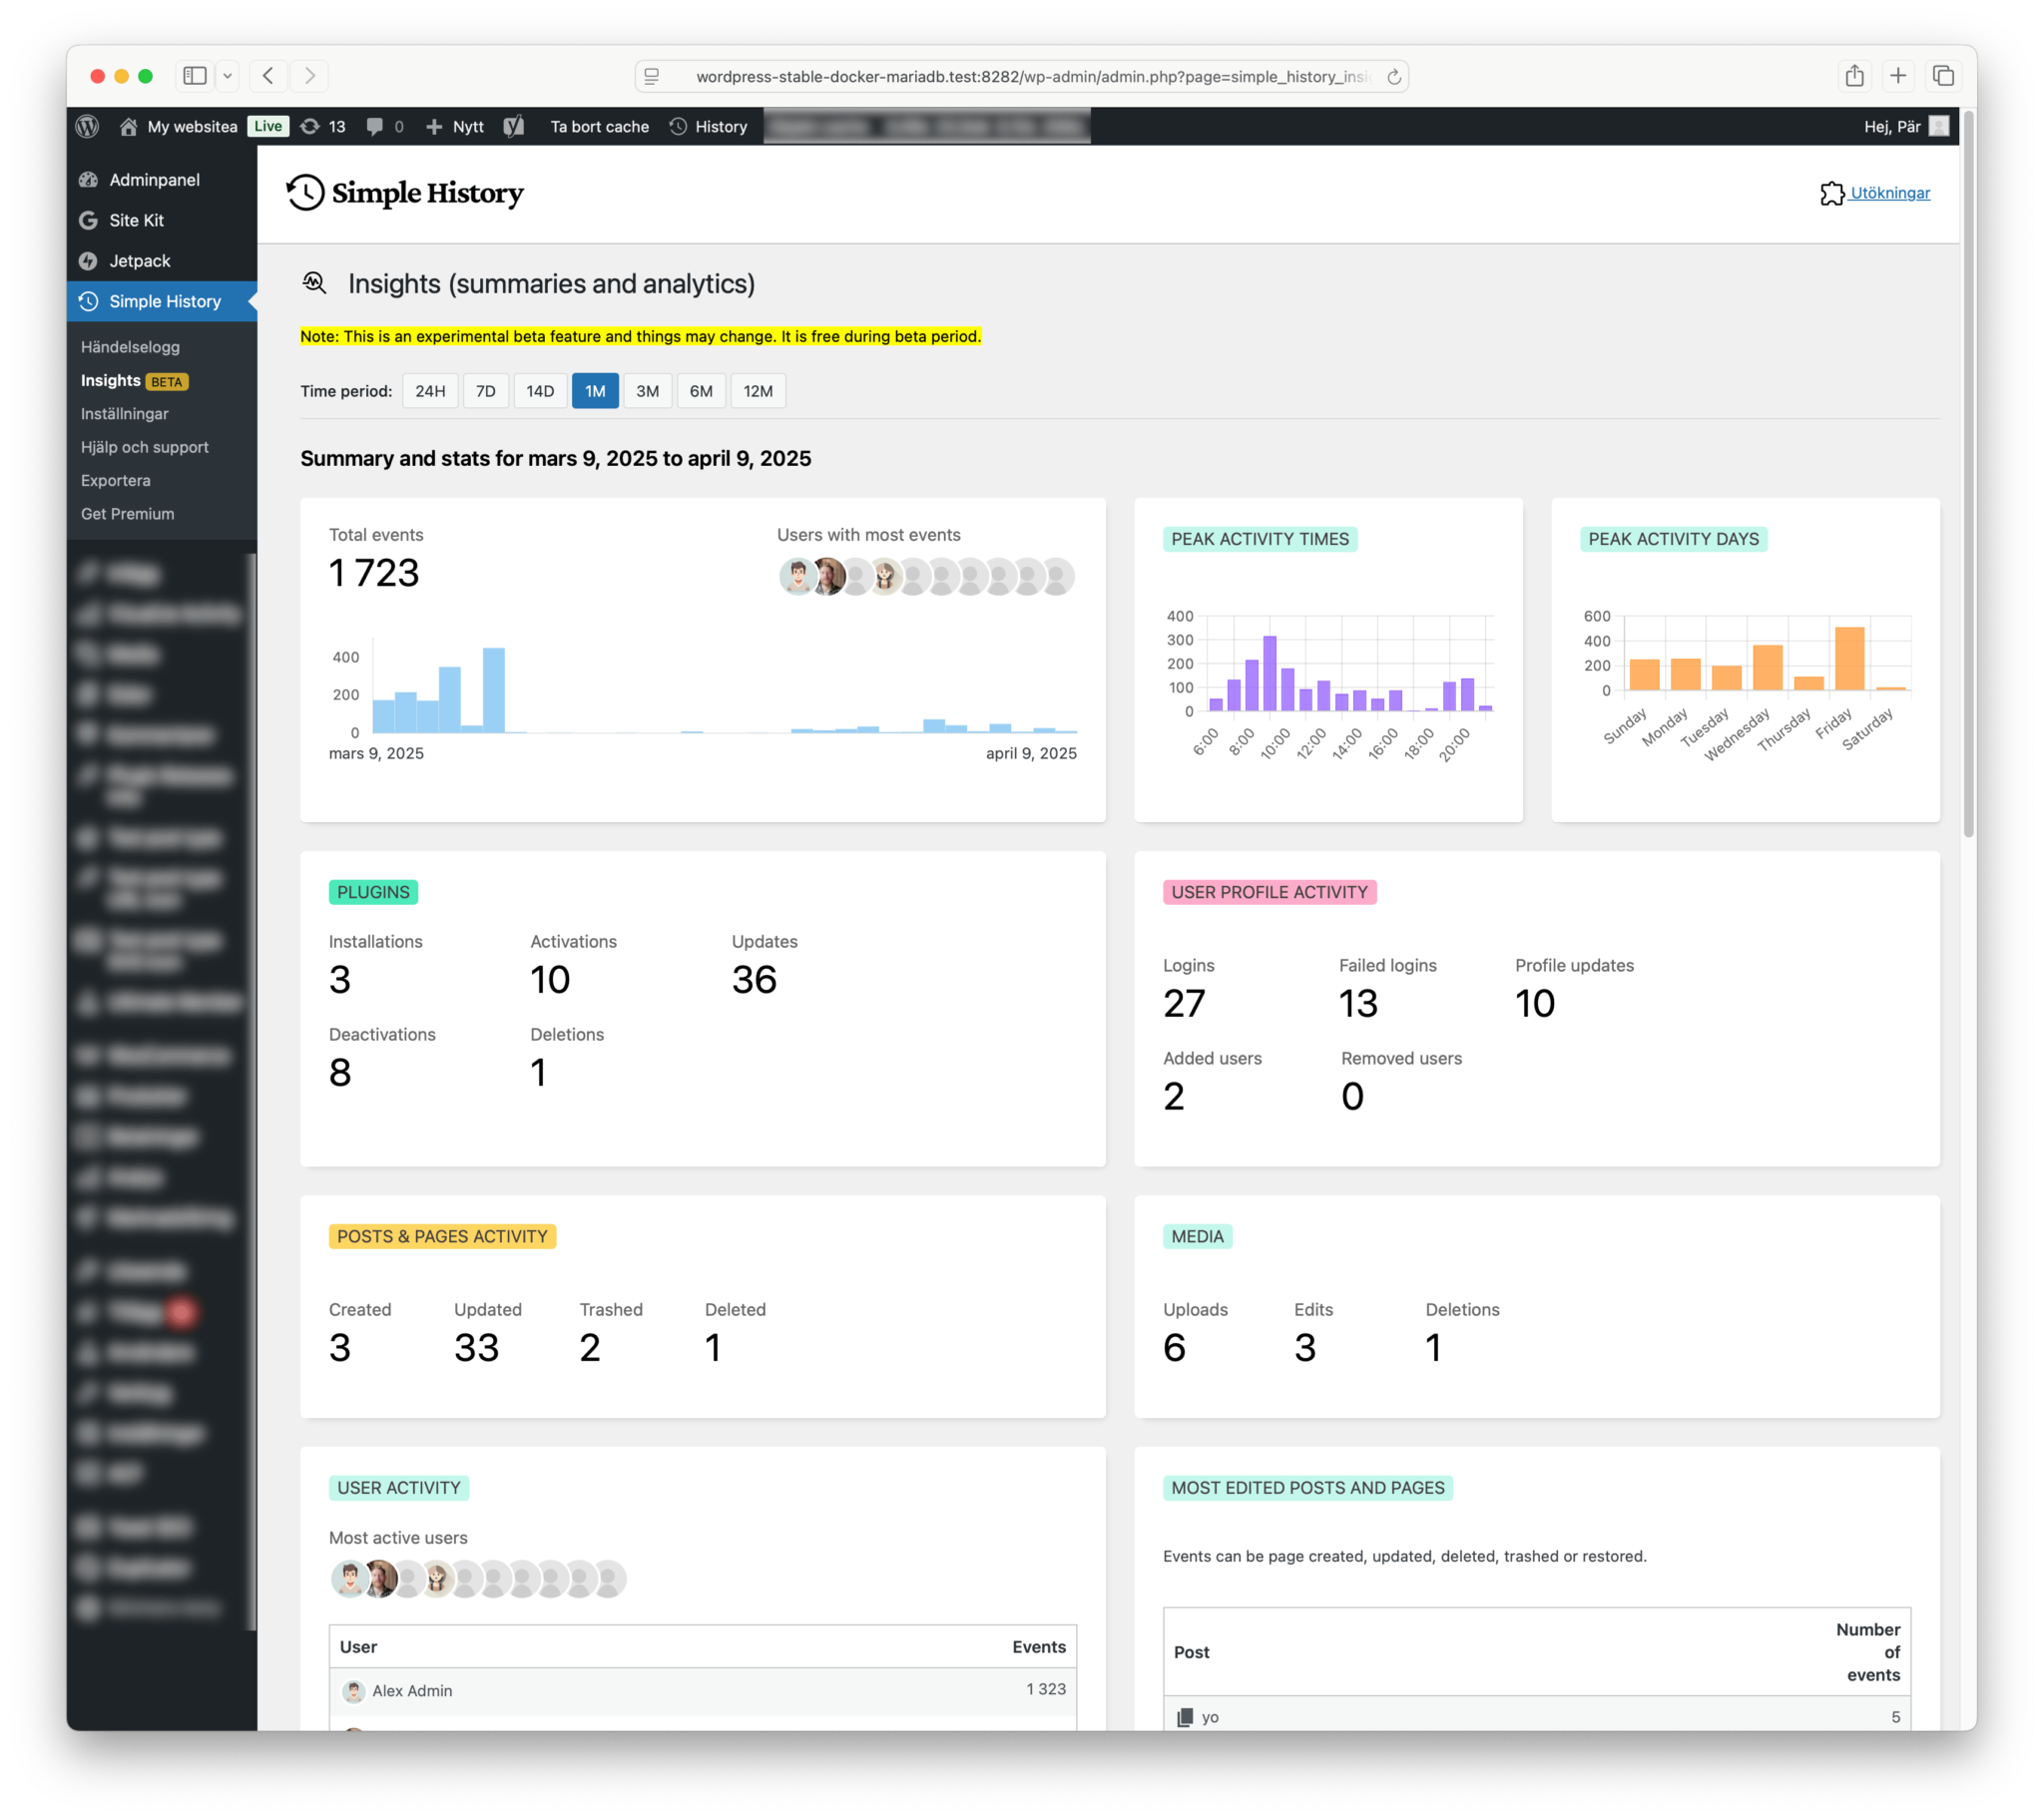Click the puzzle icon next to Utökningar
Screen dimensions: 2044x1819
(x=1833, y=193)
